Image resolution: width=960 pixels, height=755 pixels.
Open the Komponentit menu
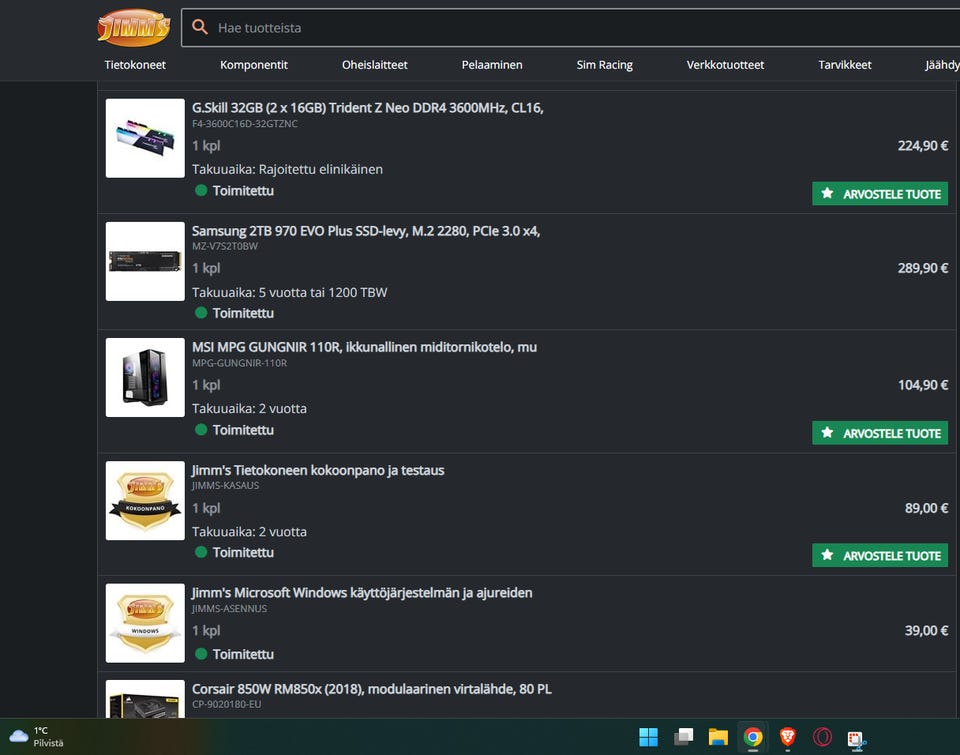click(x=253, y=65)
